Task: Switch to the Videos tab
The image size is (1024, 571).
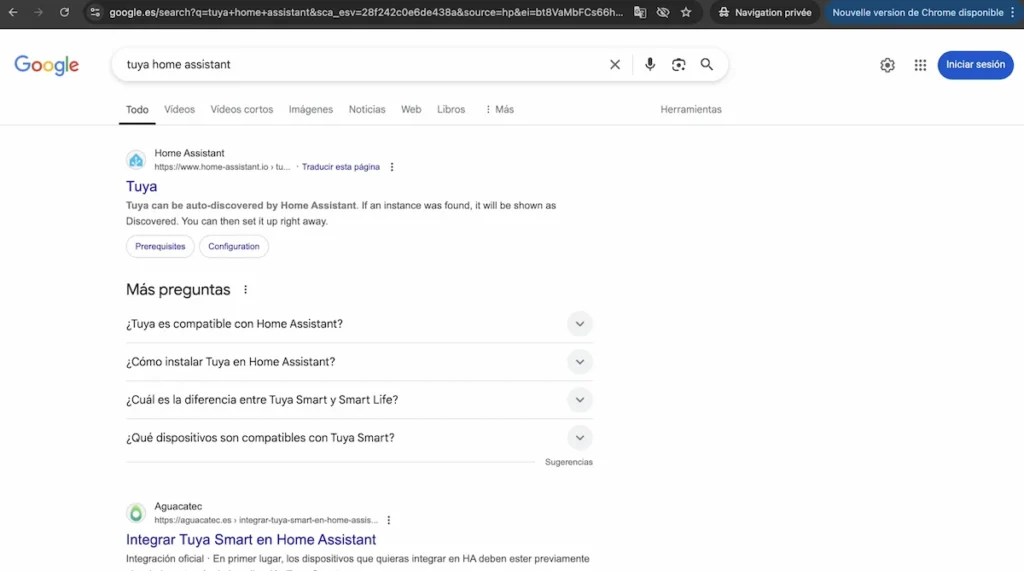Action: [180, 110]
